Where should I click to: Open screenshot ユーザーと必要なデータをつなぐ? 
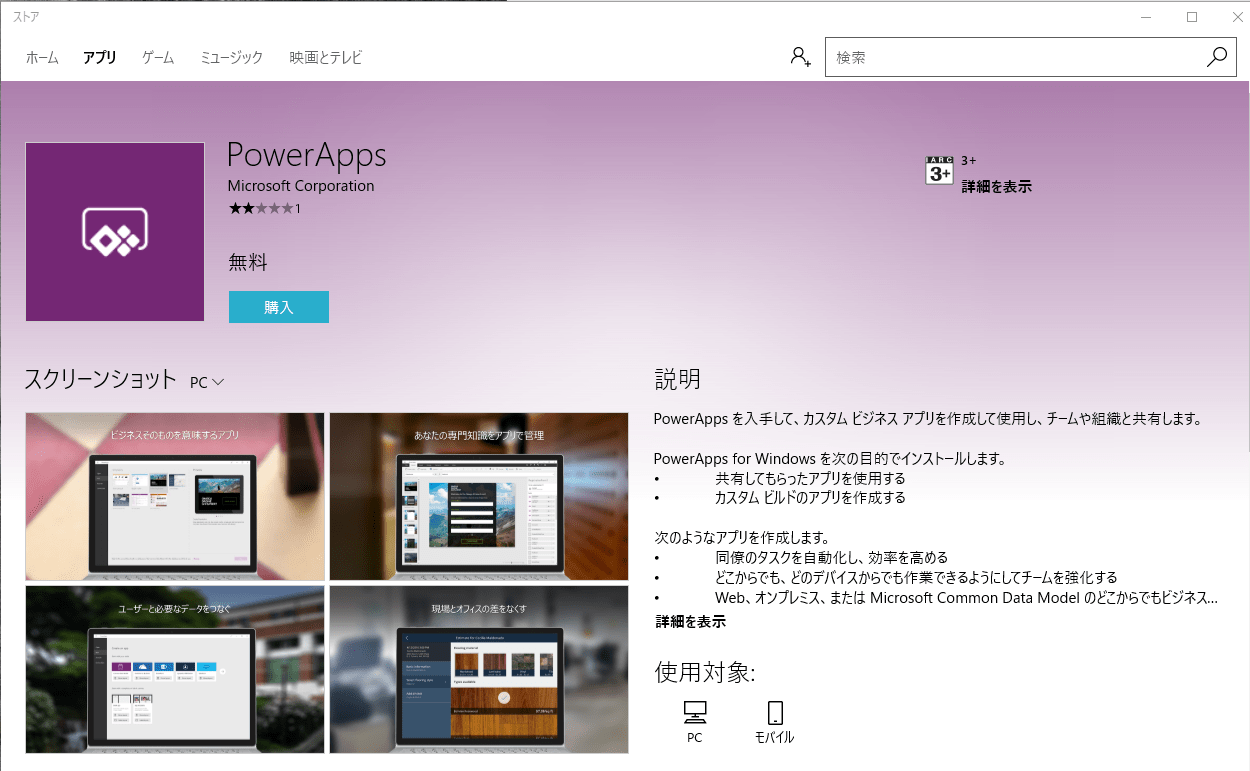[175, 669]
